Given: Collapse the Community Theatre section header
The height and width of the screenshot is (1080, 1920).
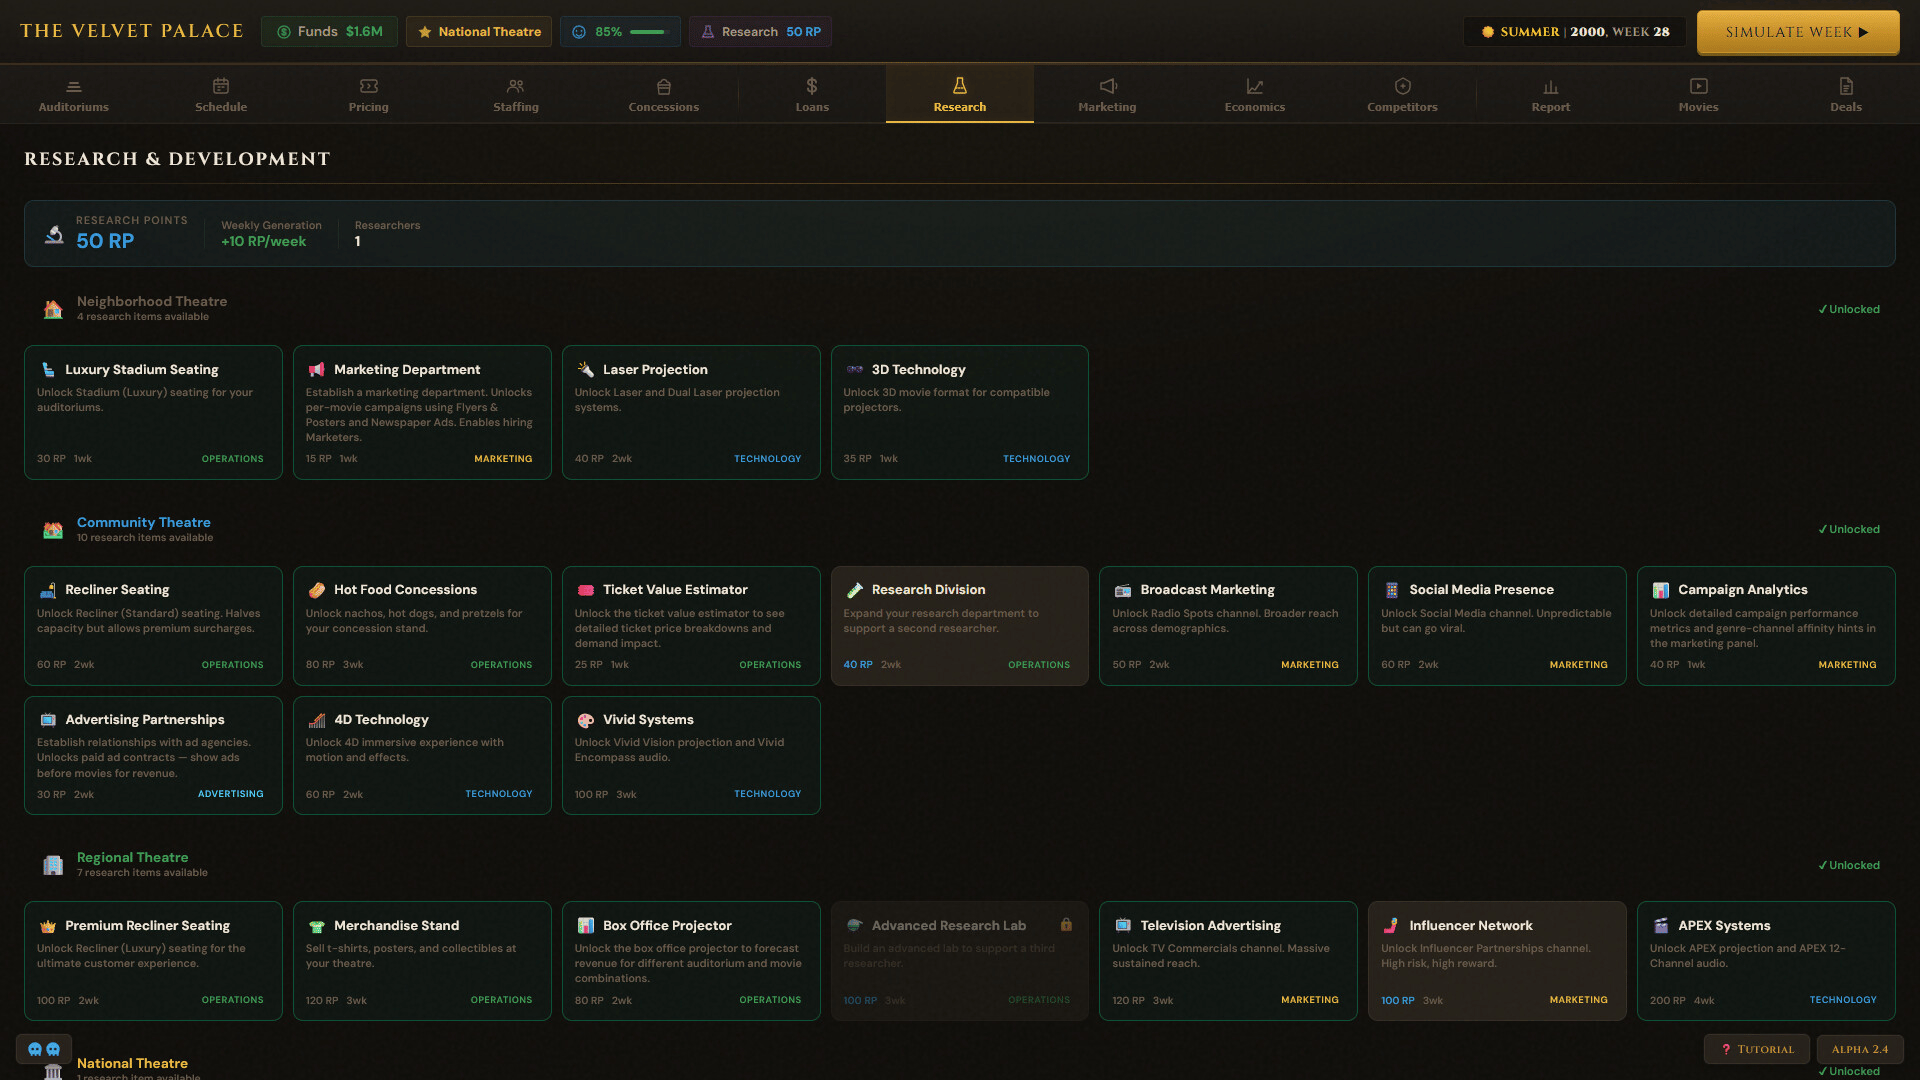Looking at the screenshot, I should pyautogui.click(x=143, y=523).
